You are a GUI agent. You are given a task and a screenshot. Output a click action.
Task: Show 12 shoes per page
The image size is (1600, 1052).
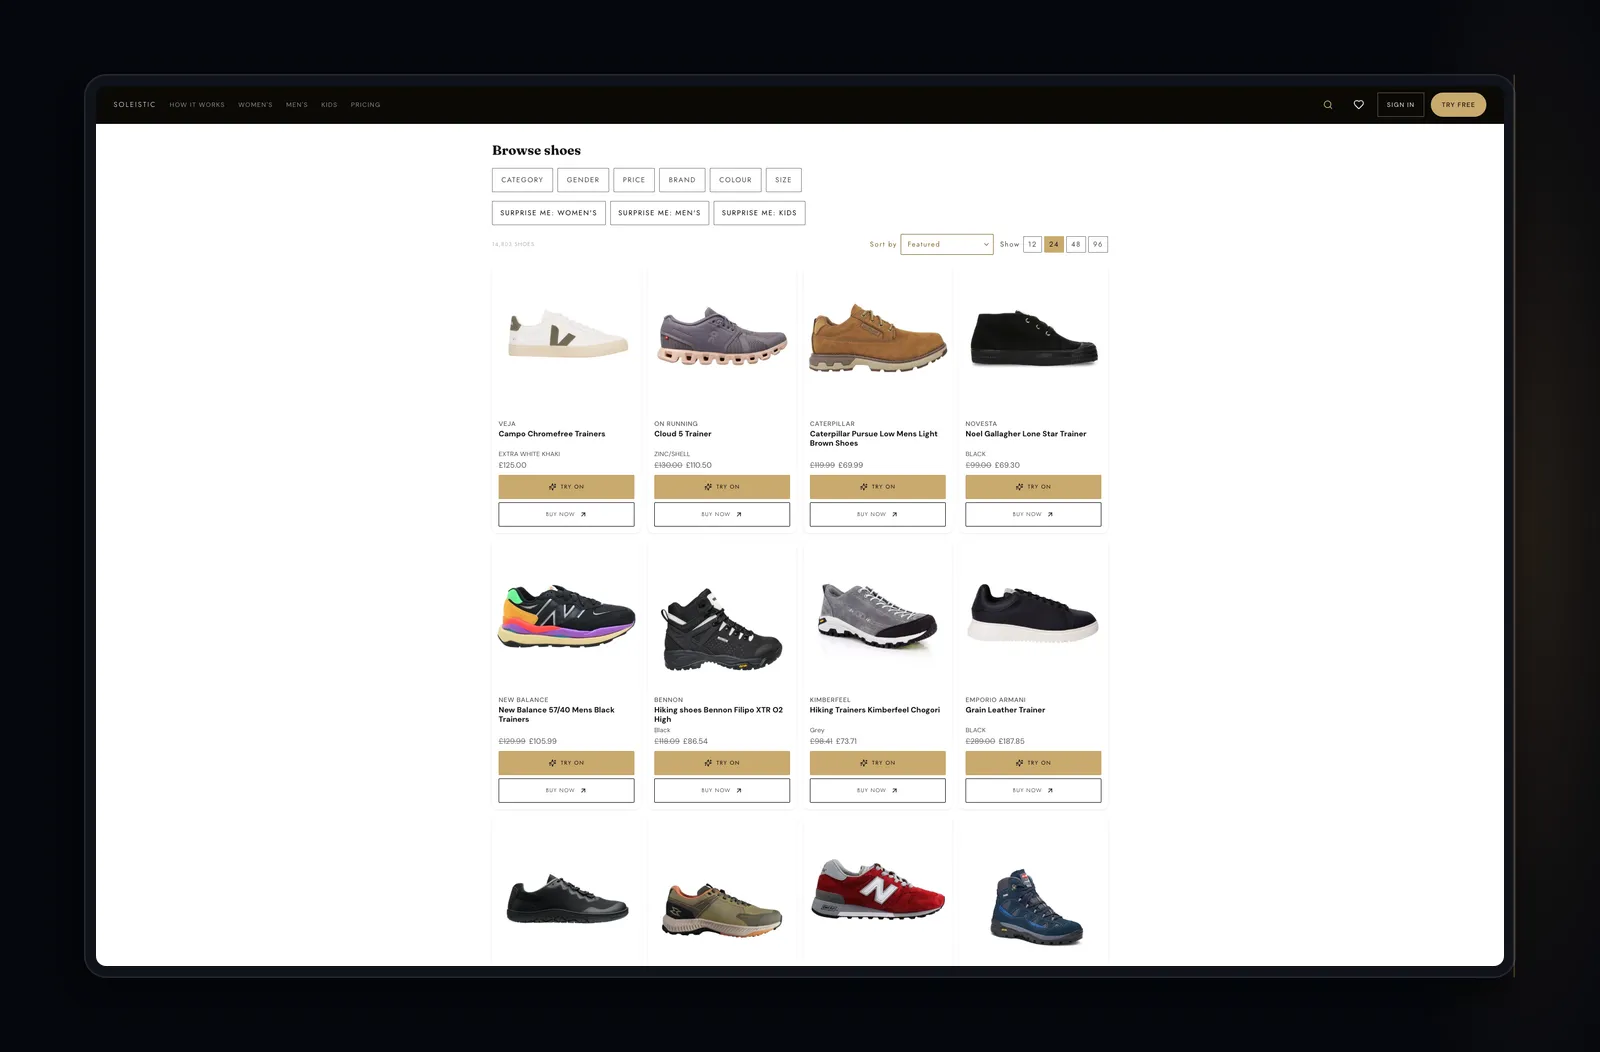(1032, 244)
